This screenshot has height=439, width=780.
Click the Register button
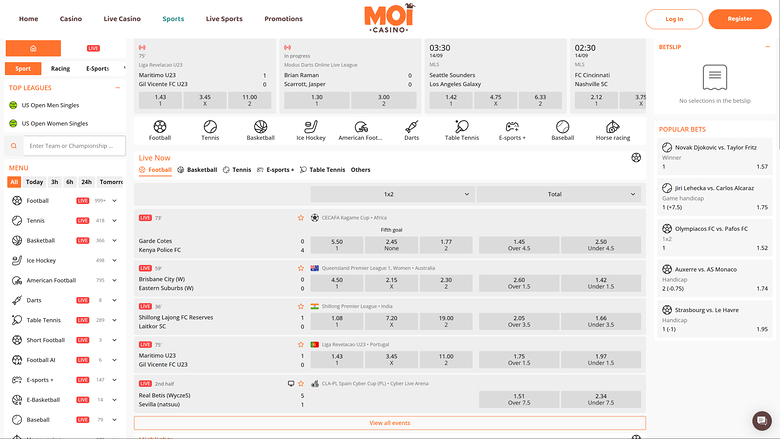[x=739, y=19]
